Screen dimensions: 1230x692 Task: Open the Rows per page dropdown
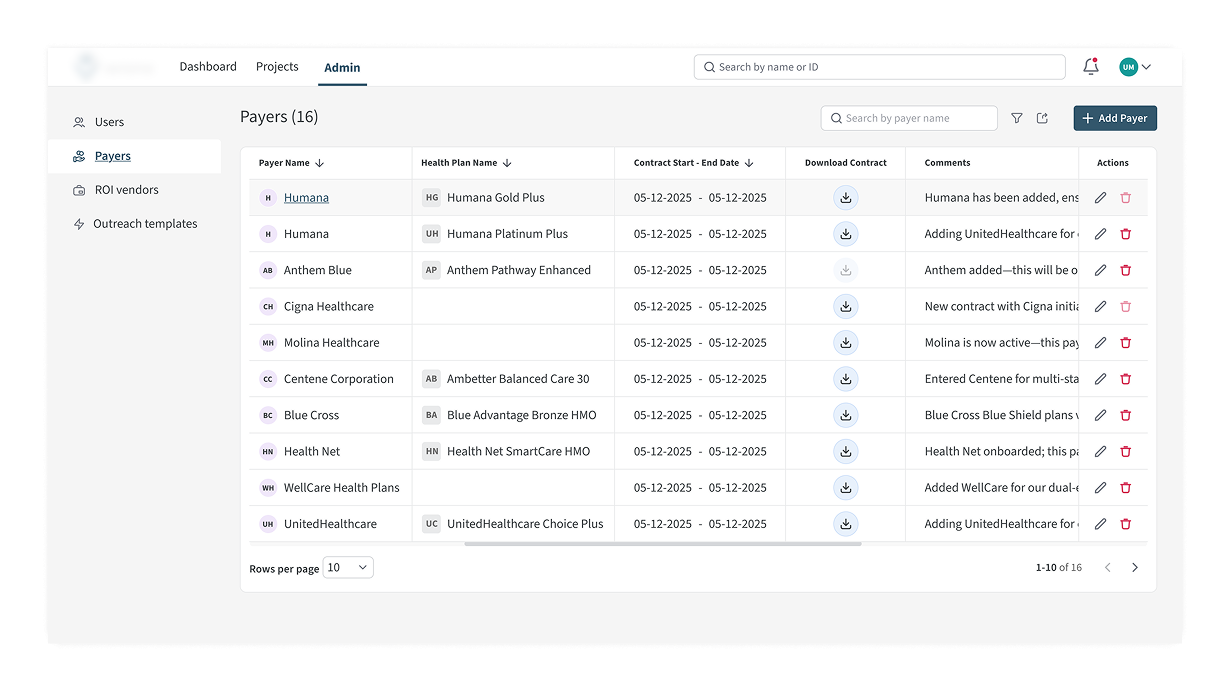(x=348, y=568)
